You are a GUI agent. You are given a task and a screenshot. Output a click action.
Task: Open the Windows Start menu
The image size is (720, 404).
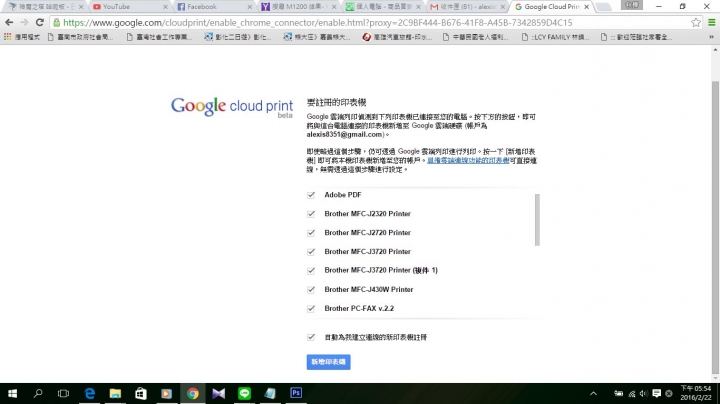(12, 393)
